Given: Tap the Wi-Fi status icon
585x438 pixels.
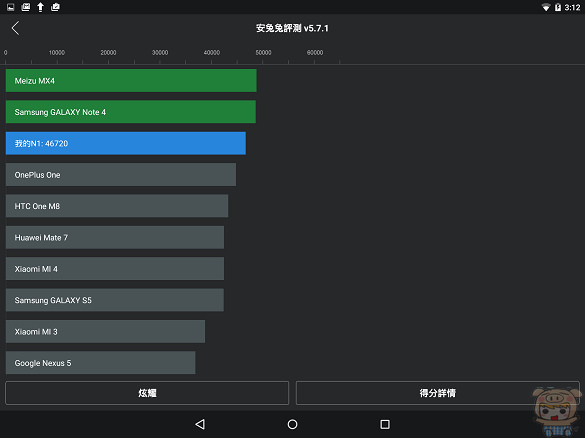Looking at the screenshot, I should (x=546, y=7).
